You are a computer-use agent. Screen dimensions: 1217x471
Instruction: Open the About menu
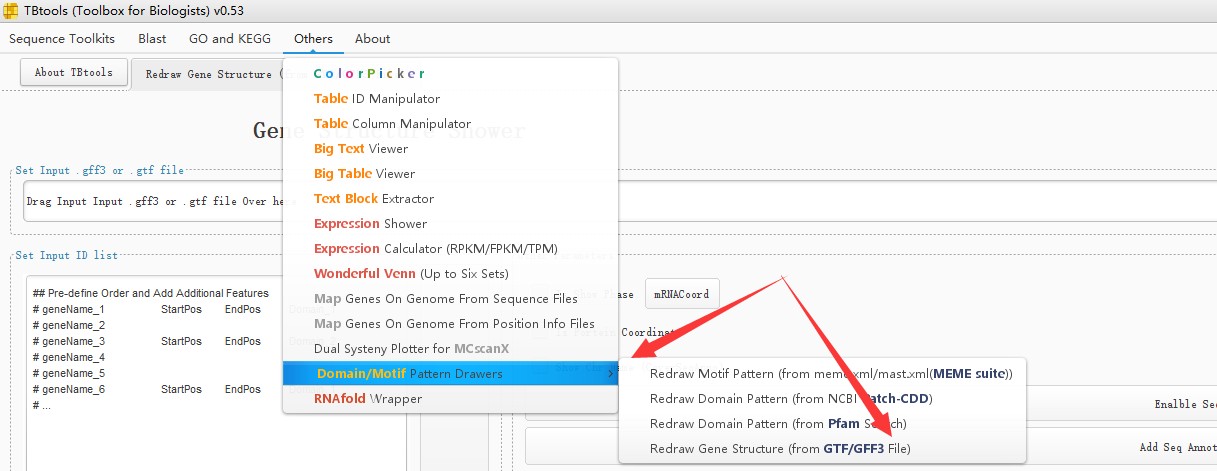pos(372,39)
